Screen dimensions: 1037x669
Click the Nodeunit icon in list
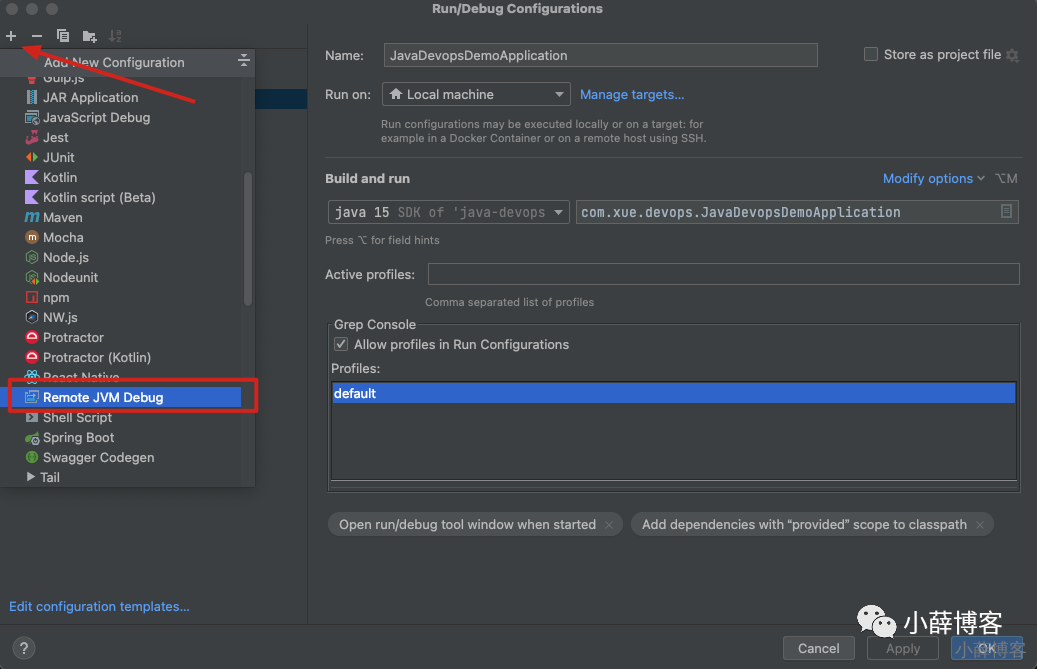click(32, 278)
